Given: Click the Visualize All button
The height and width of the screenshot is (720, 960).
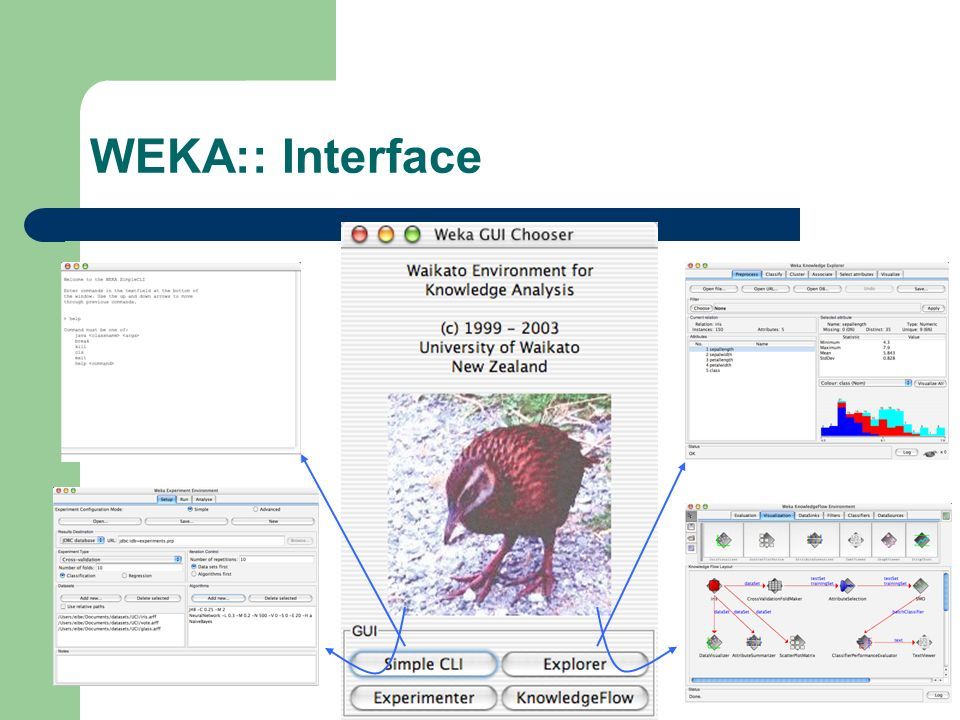Looking at the screenshot, I should [931, 383].
